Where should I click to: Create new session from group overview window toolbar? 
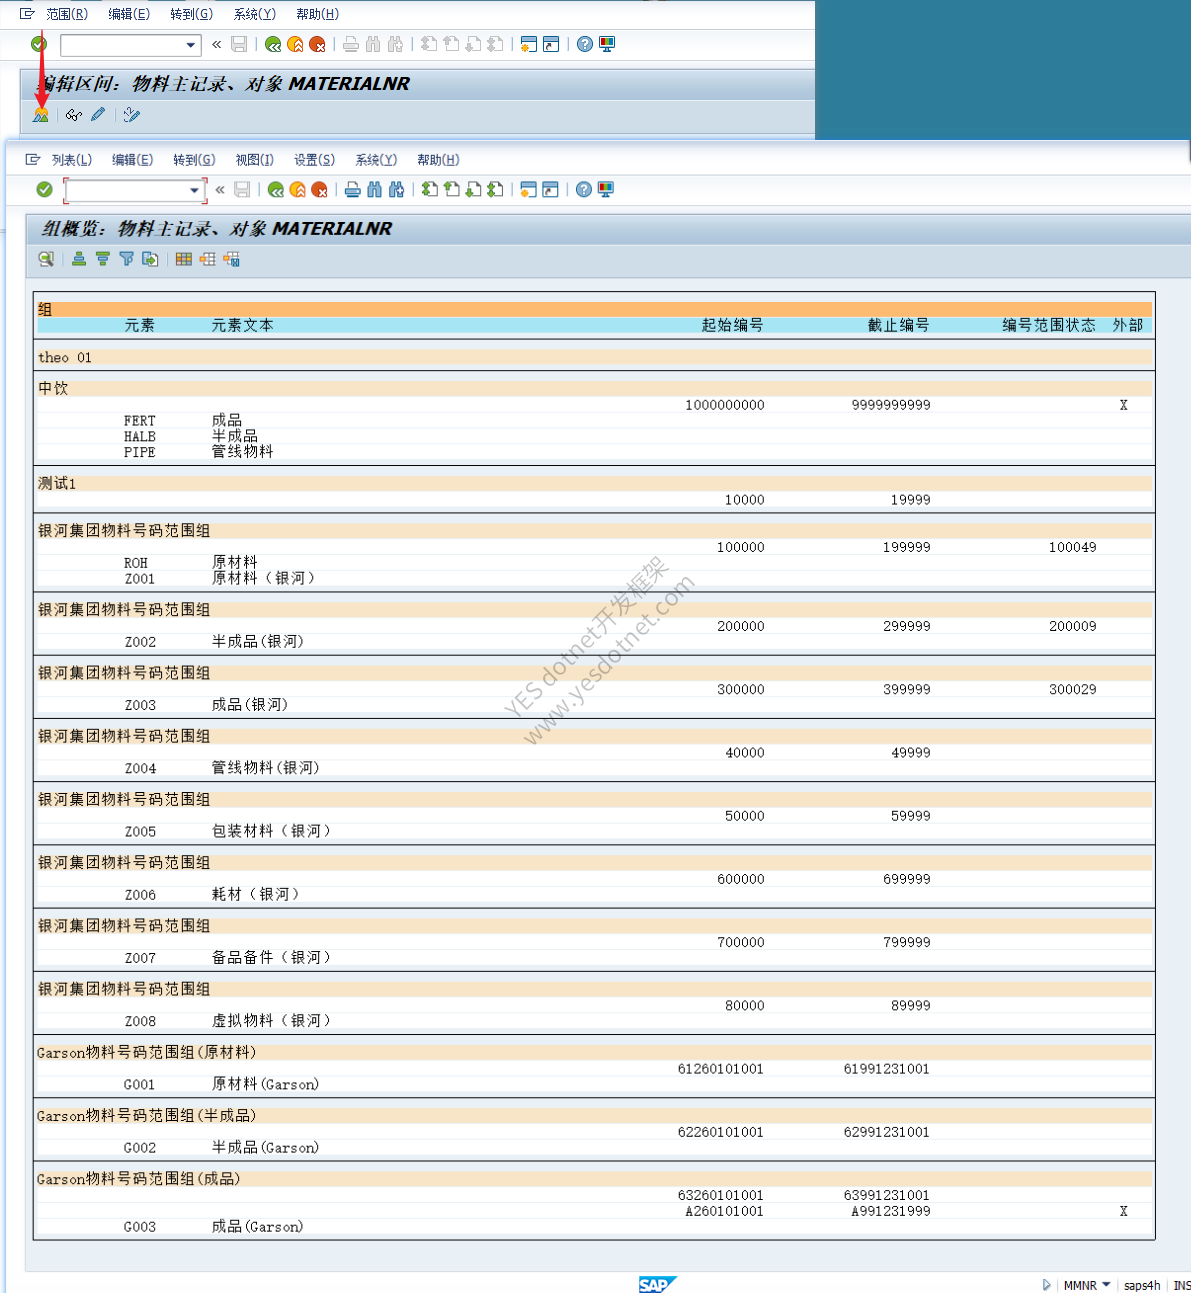coord(528,189)
